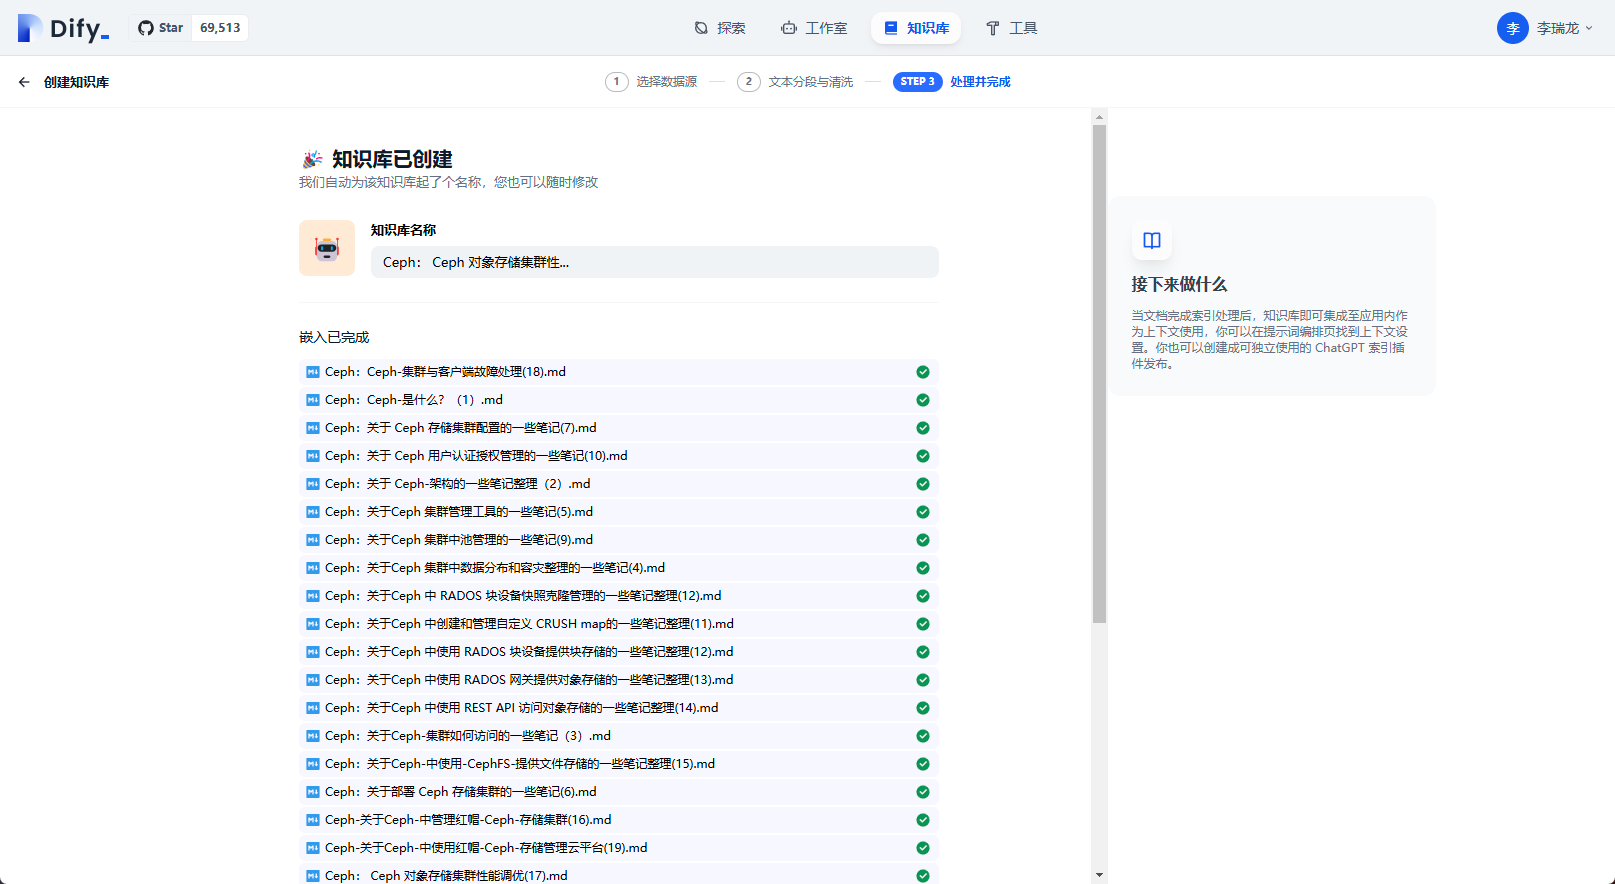The width and height of the screenshot is (1615, 884).
Task: Open the 探索 tab
Action: point(720,28)
